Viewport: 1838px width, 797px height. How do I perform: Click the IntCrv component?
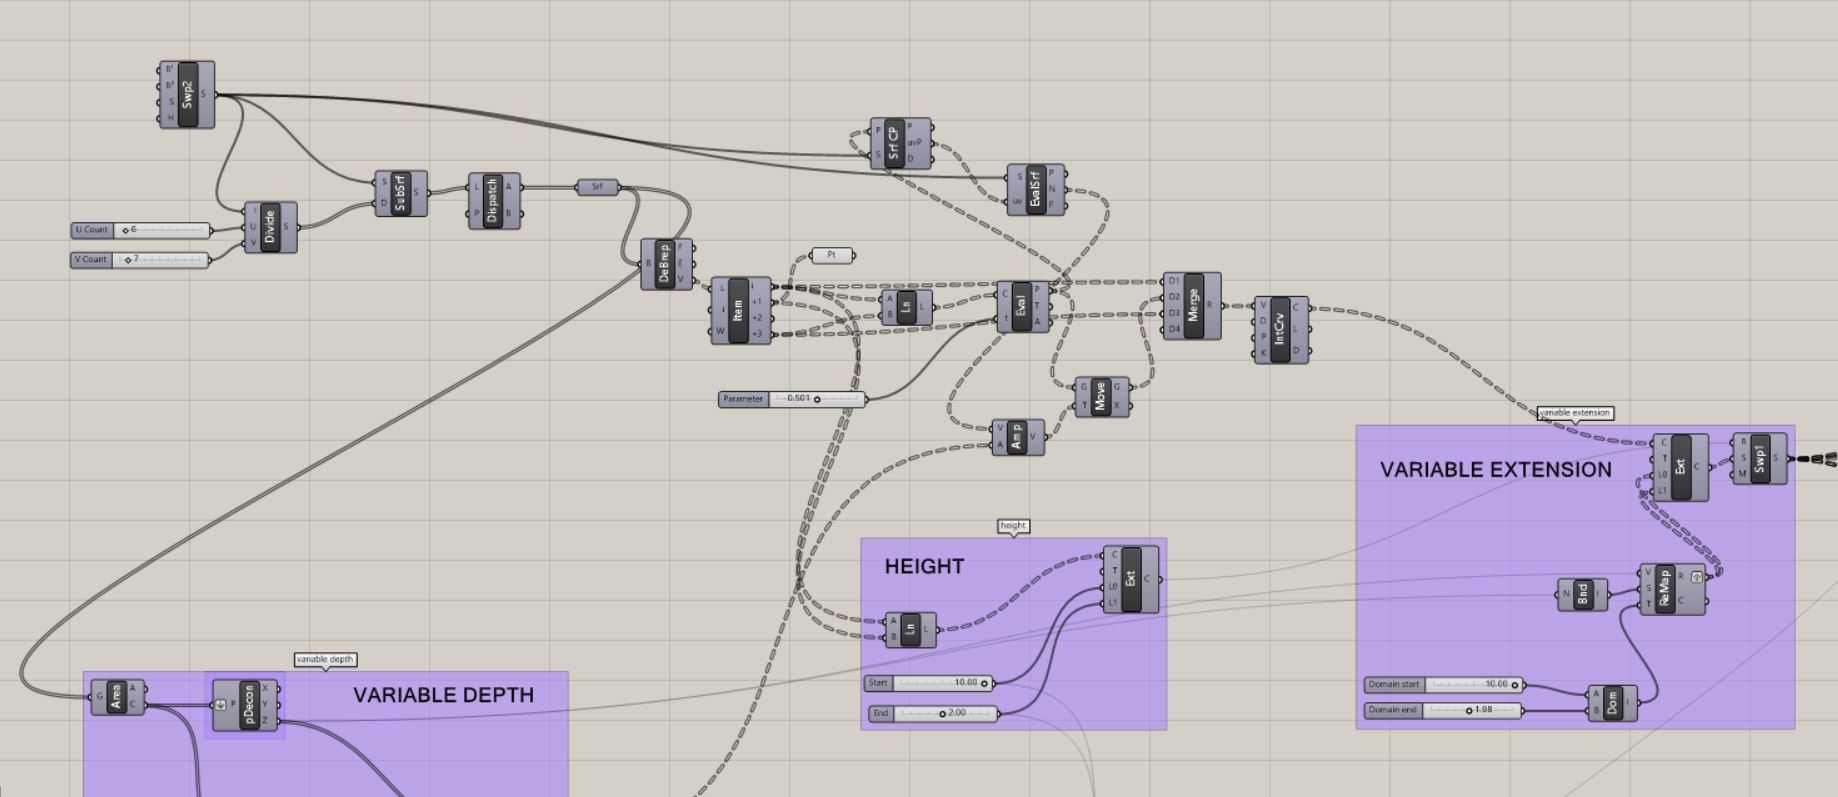[1279, 329]
